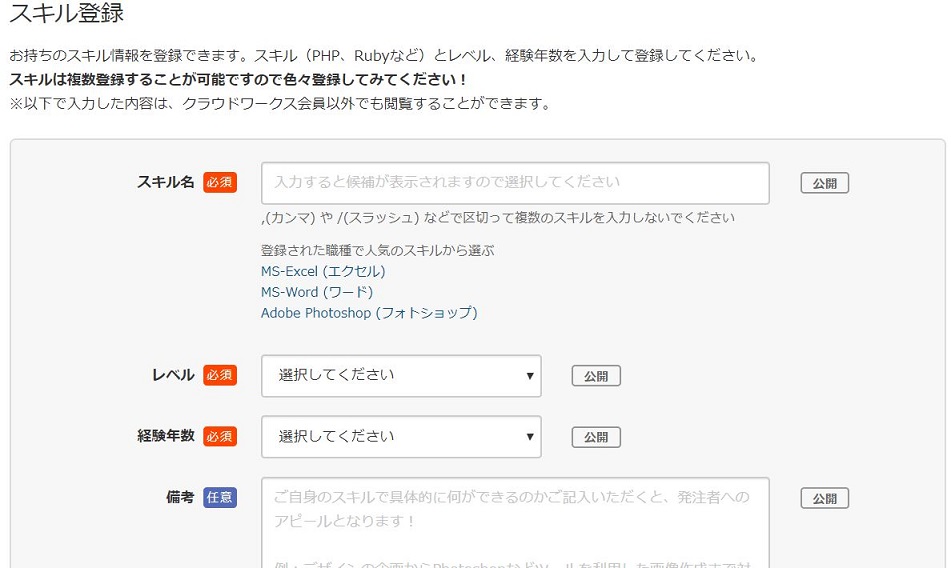Toggle the 公開 button beside 備考 text area
Viewport: 951px width, 568px height.
click(824, 498)
